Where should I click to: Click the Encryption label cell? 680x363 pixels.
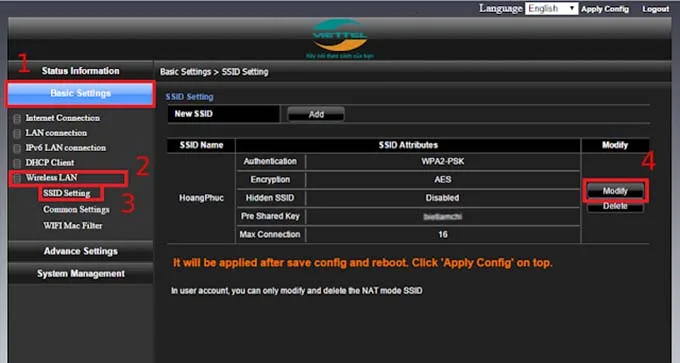click(270, 180)
